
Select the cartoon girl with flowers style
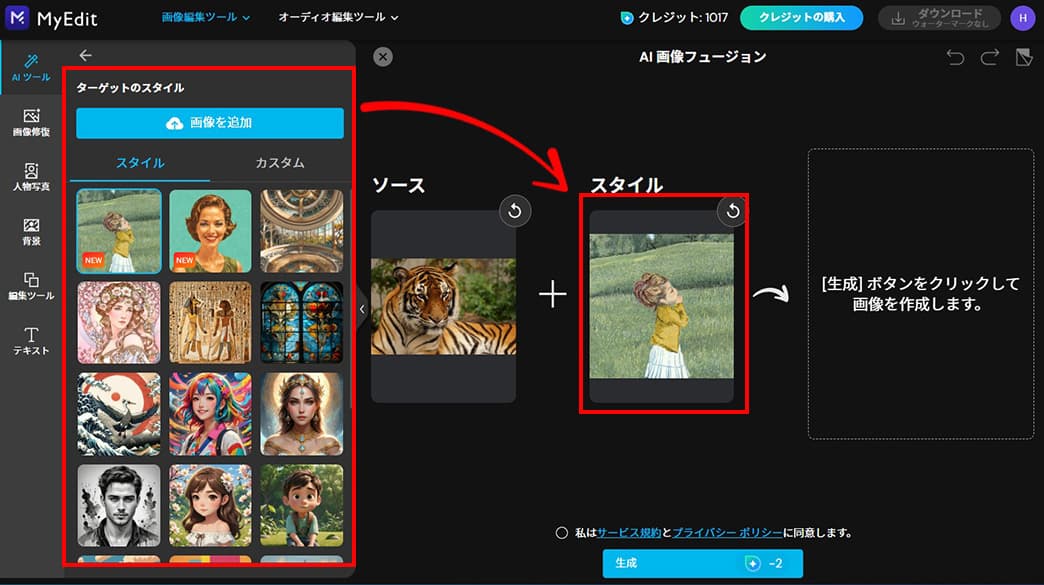pyautogui.click(x=210, y=506)
